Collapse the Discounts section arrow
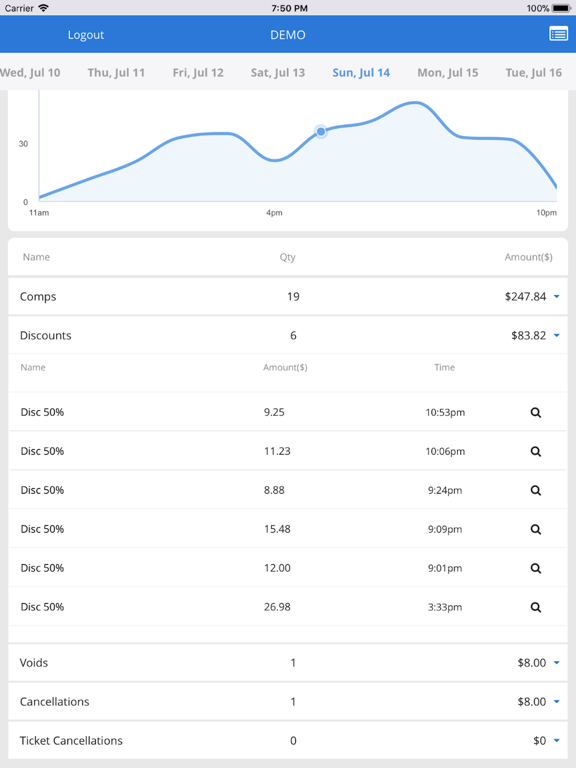Viewport: 576px width, 768px height. (x=556, y=336)
